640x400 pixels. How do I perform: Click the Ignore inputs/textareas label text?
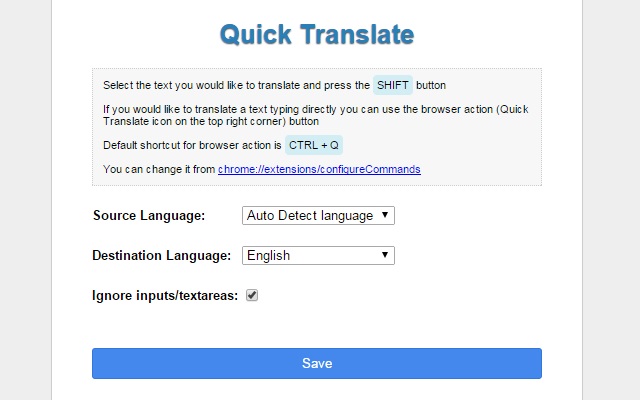click(164, 295)
